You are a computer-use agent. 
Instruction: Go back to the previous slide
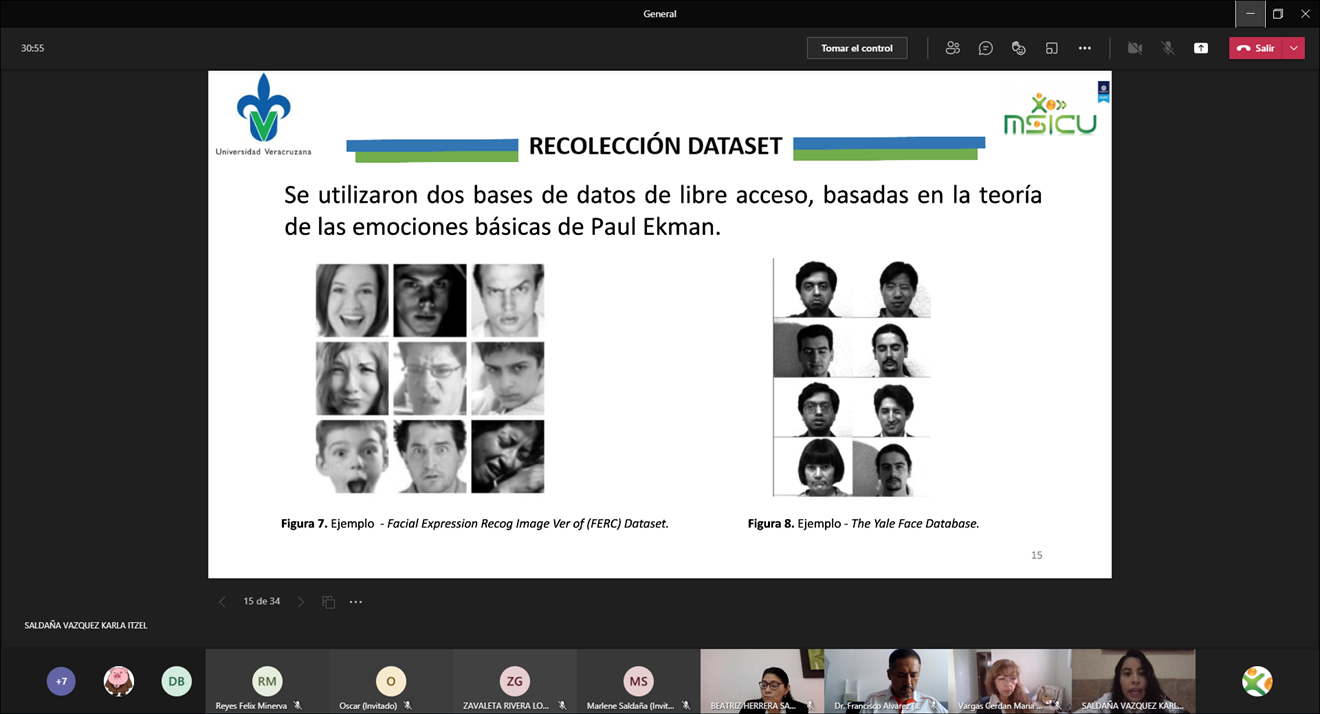(x=222, y=602)
